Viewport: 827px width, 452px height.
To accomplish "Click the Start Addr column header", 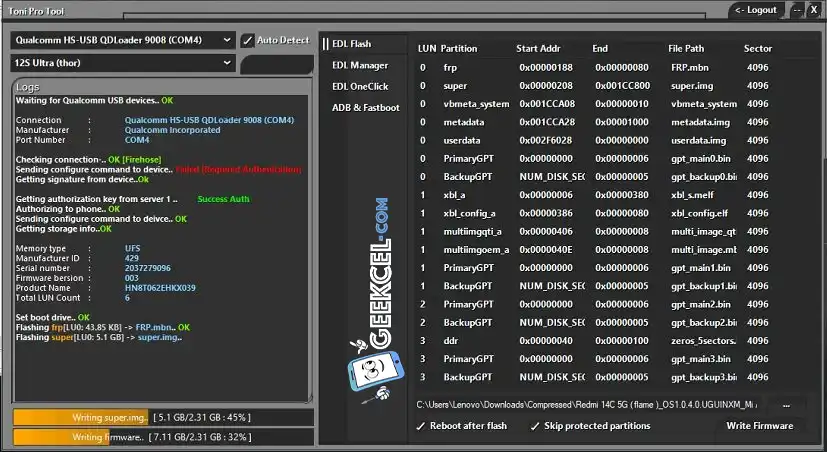I will click(x=538, y=49).
